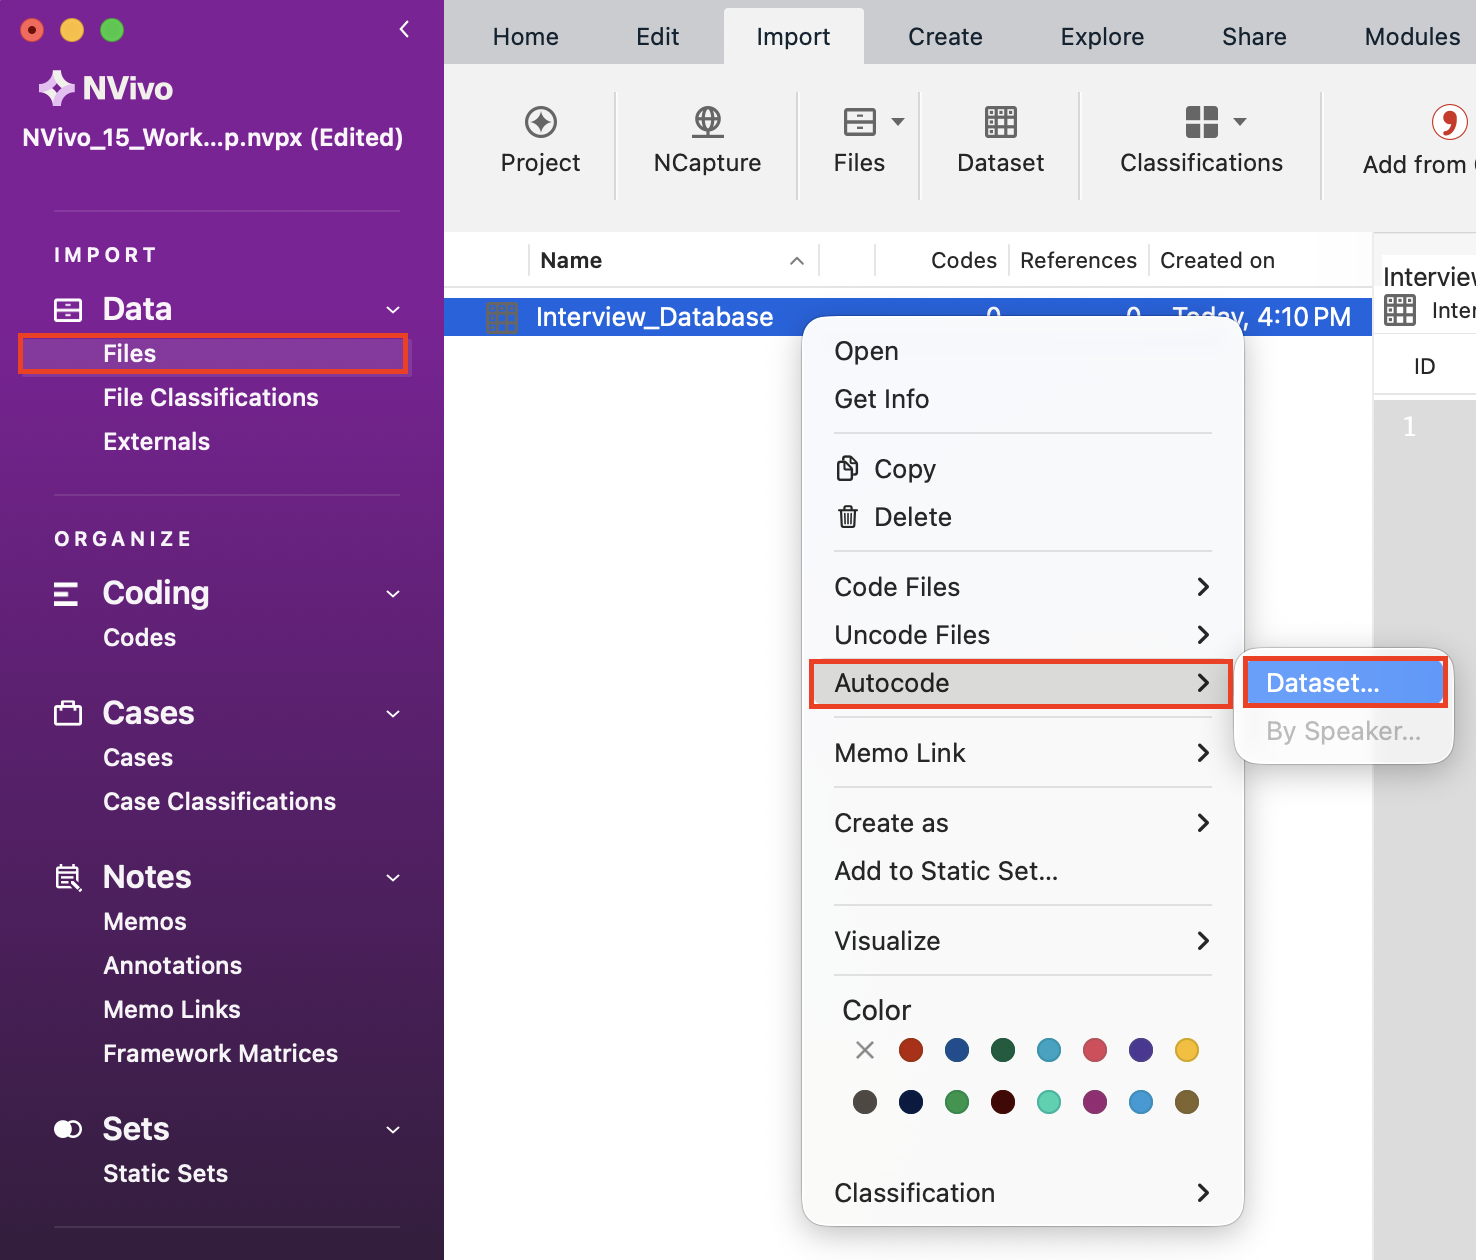1476x1260 pixels.
Task: Open File Classifications in the sidebar
Action: tap(211, 398)
